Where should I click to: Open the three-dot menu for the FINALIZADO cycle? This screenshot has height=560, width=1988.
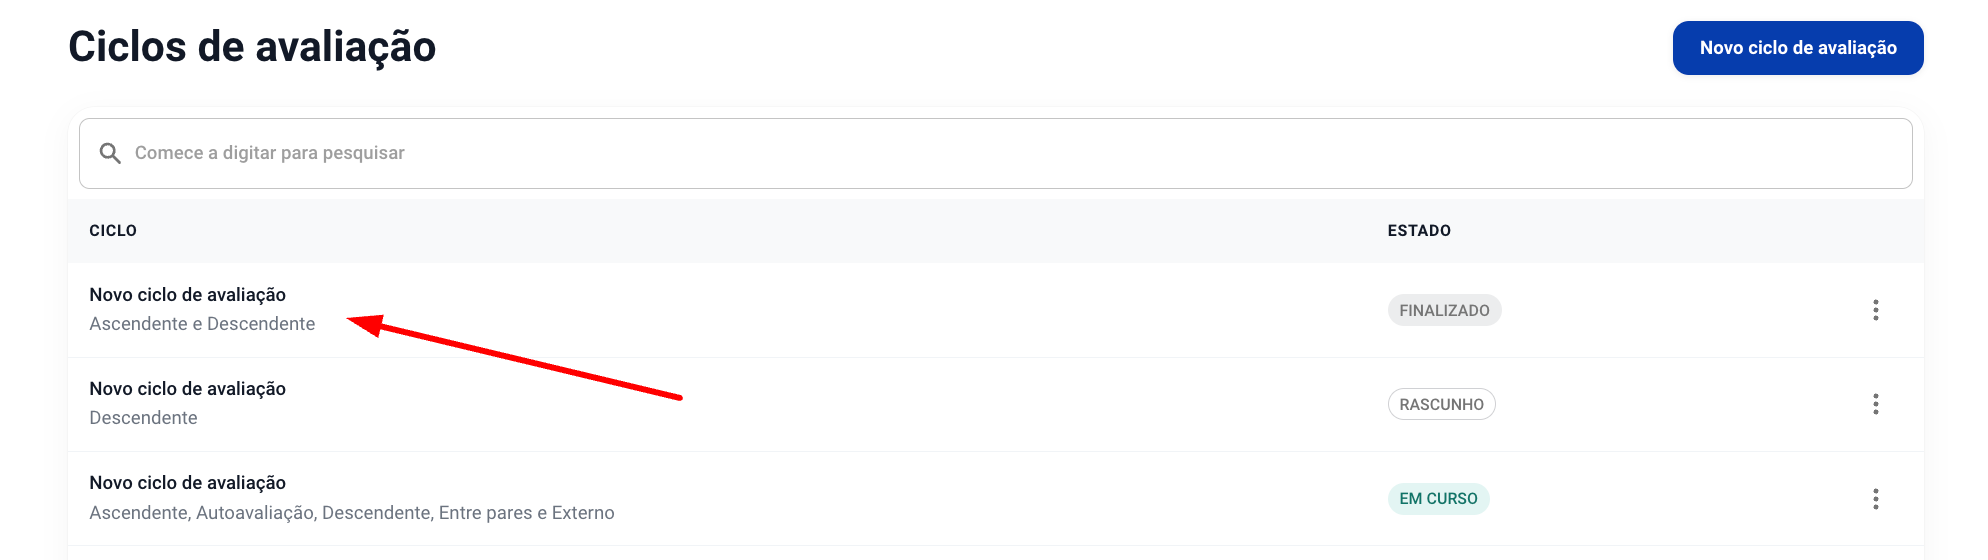point(1875,310)
